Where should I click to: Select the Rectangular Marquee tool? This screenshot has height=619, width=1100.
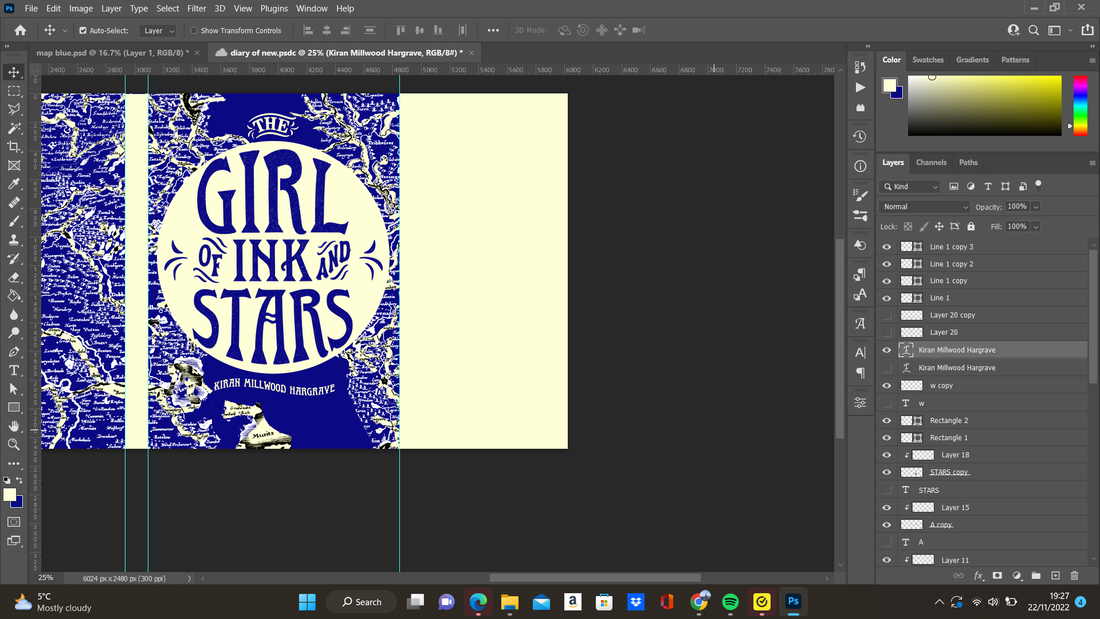(13, 91)
